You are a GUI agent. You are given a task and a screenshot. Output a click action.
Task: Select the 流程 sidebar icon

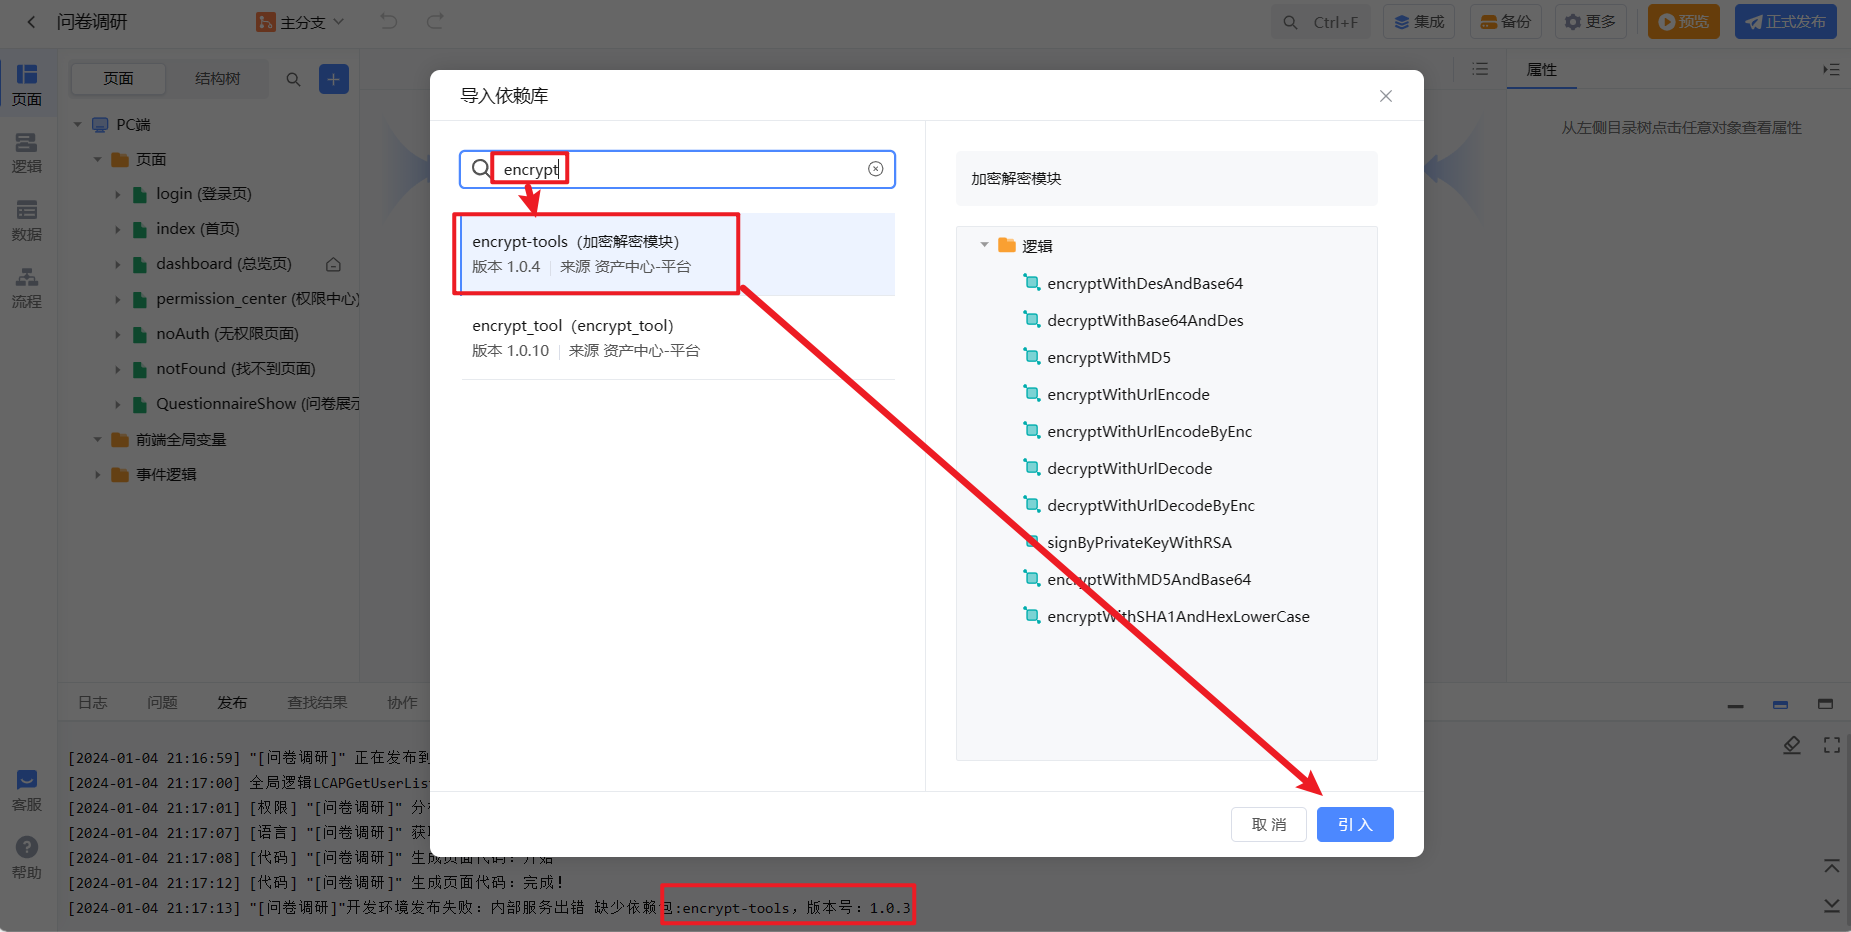coord(27,288)
